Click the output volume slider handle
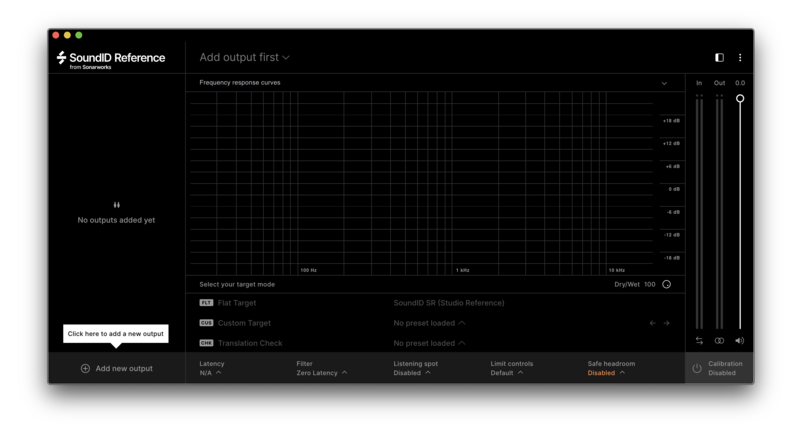This screenshot has height=443, width=800. pyautogui.click(x=740, y=99)
